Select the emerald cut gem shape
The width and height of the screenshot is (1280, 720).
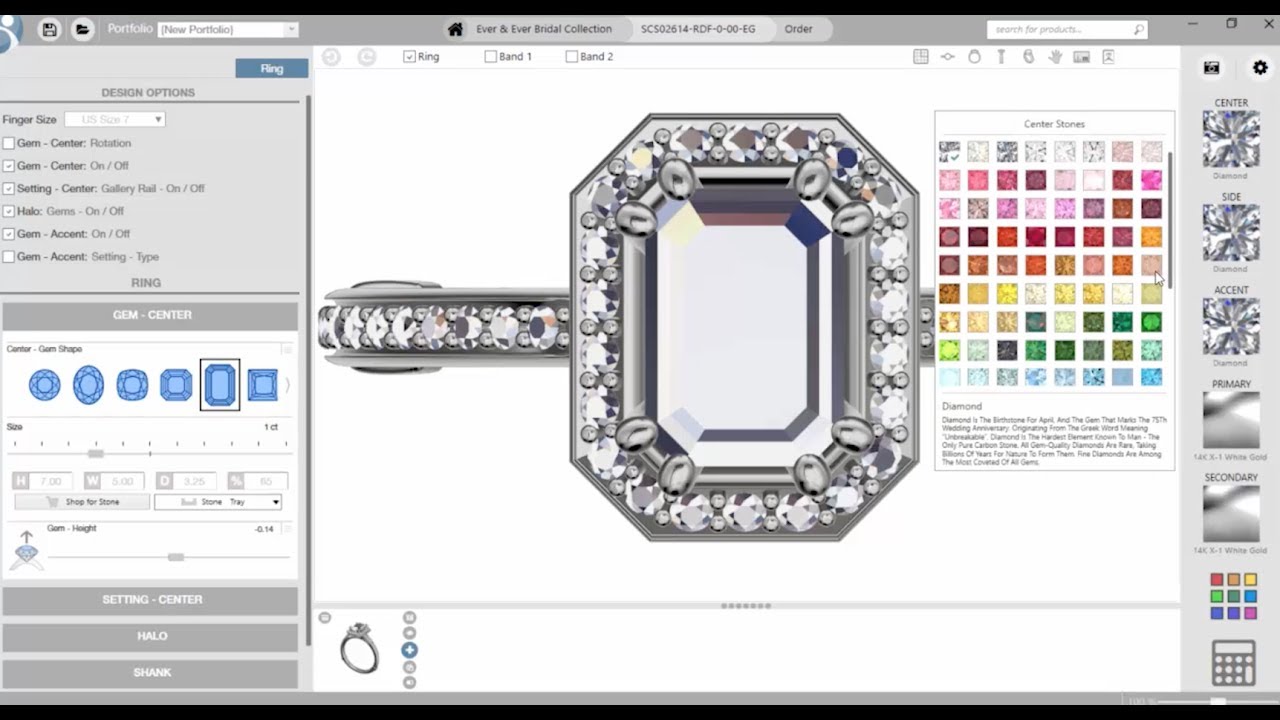tap(220, 385)
